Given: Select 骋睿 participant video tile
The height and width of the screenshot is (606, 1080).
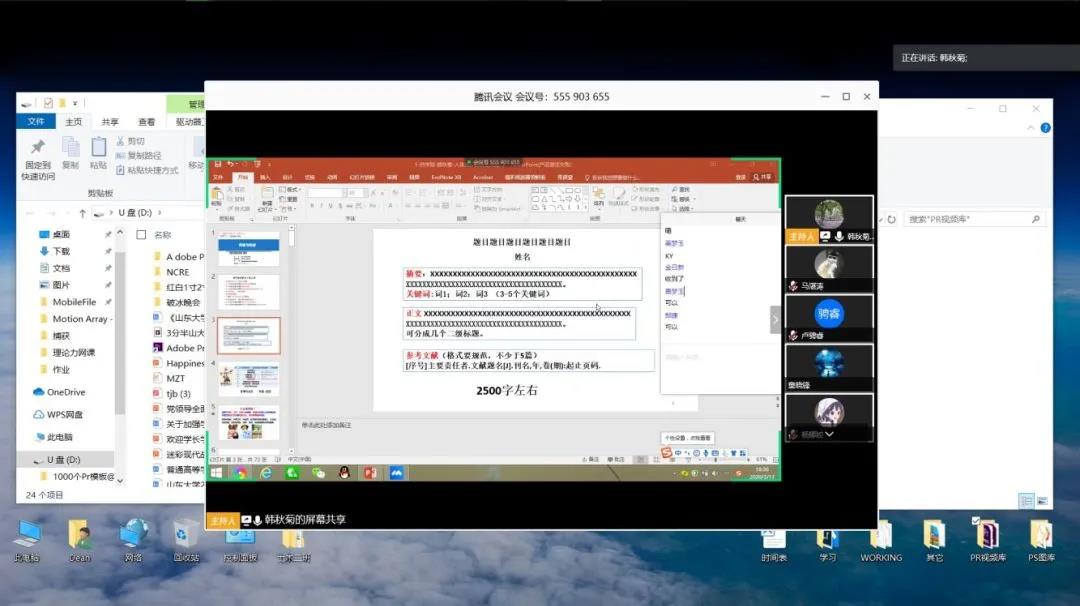Looking at the screenshot, I should click(x=829, y=314).
